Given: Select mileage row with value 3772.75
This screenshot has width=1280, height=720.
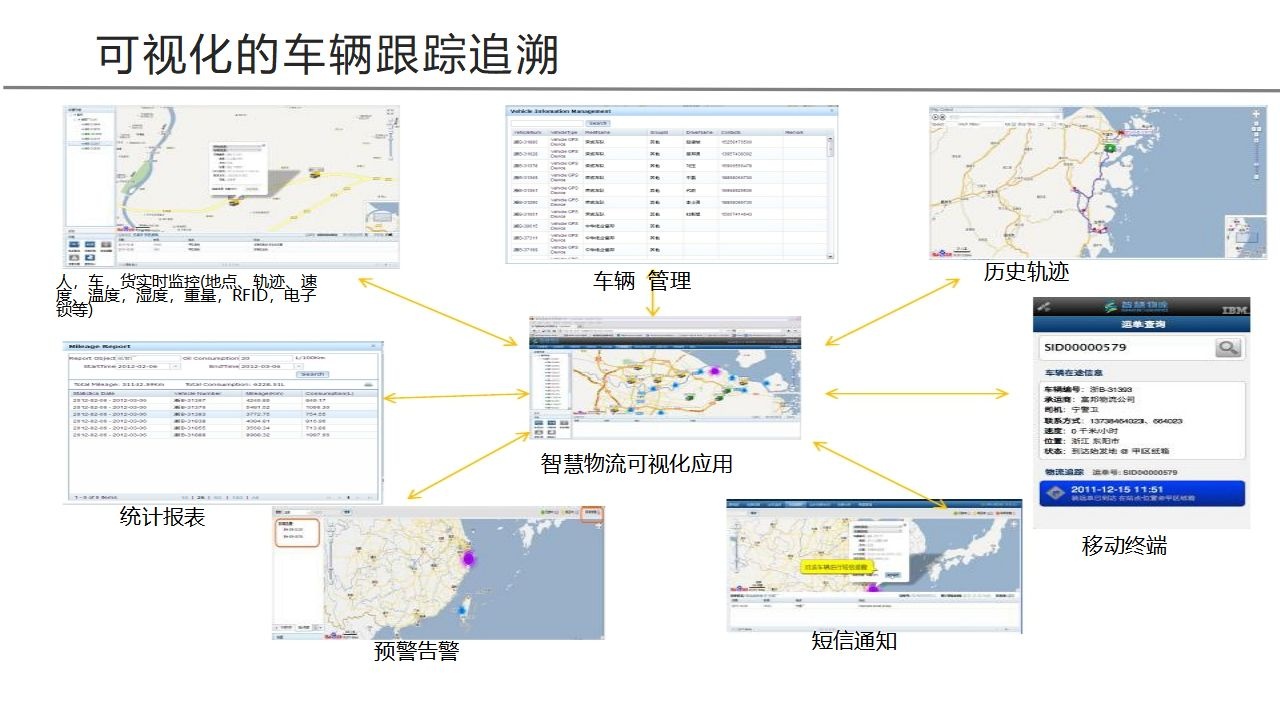Looking at the screenshot, I should point(223,415).
